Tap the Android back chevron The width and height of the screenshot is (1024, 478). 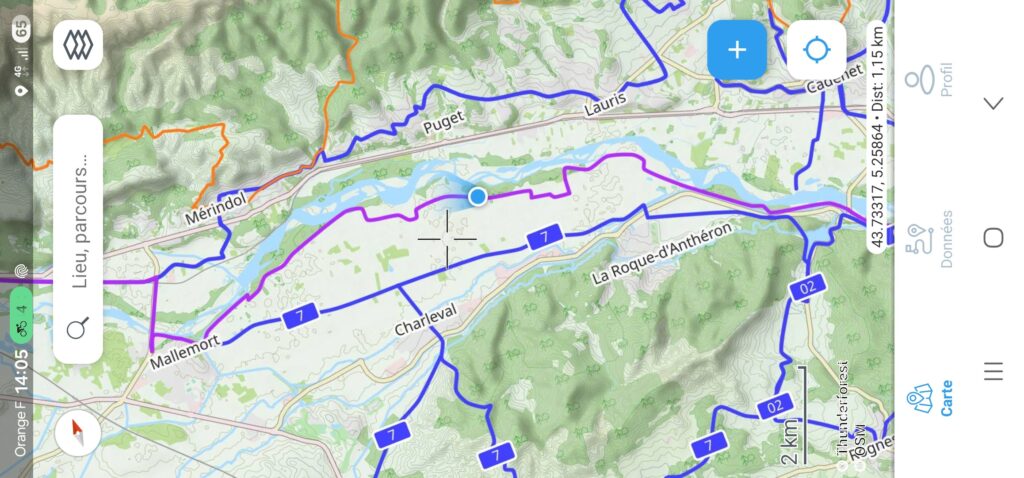(x=993, y=103)
